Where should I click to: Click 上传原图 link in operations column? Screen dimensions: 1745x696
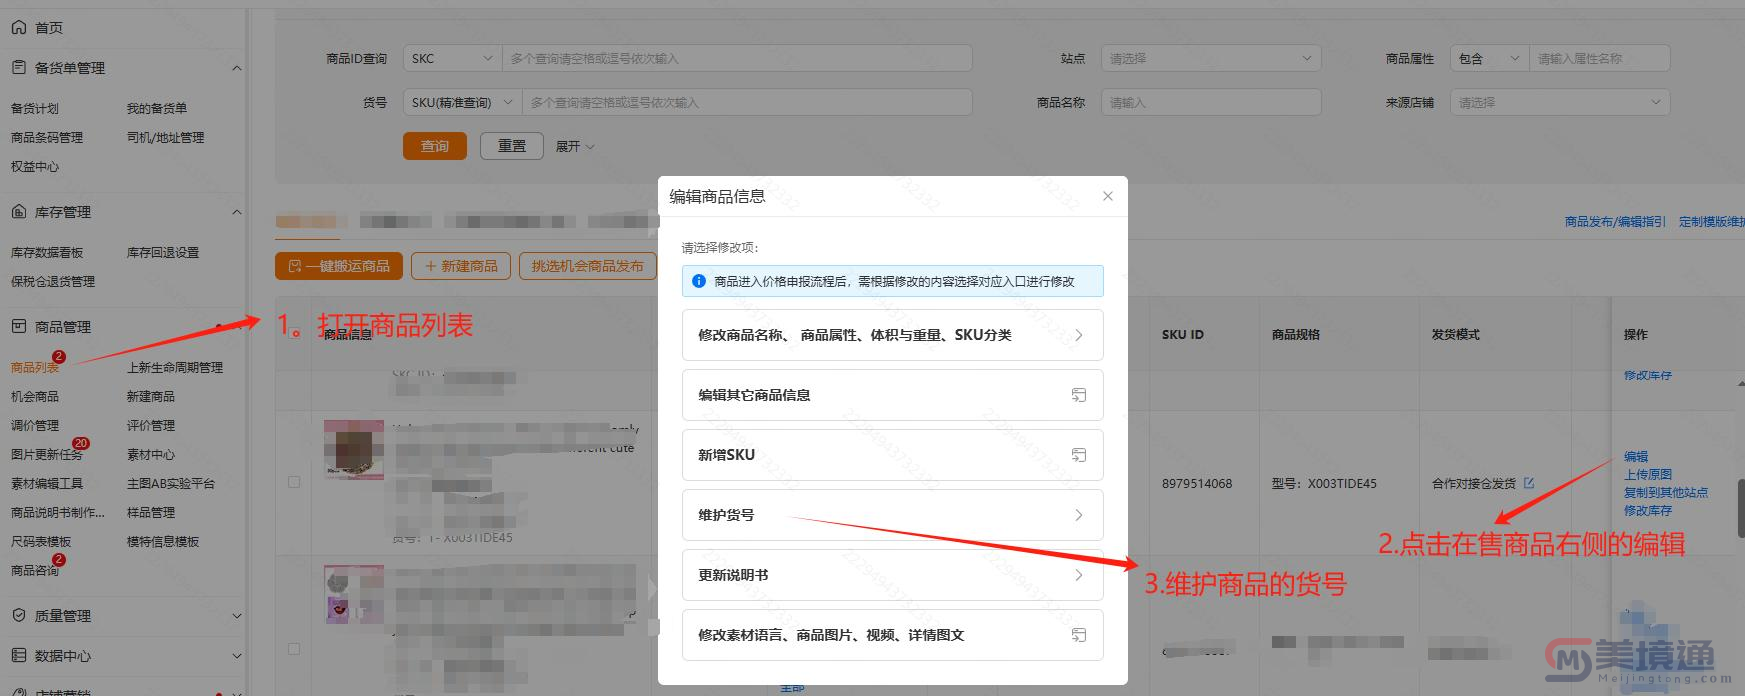(x=1648, y=474)
